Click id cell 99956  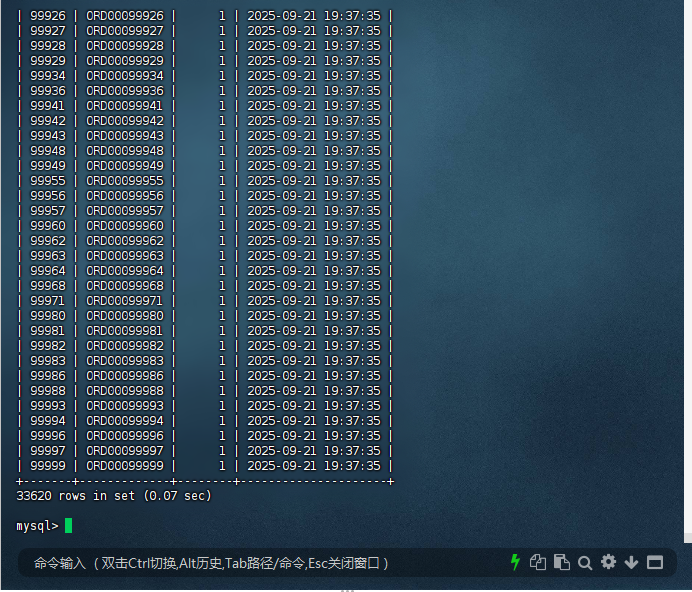coord(48,196)
